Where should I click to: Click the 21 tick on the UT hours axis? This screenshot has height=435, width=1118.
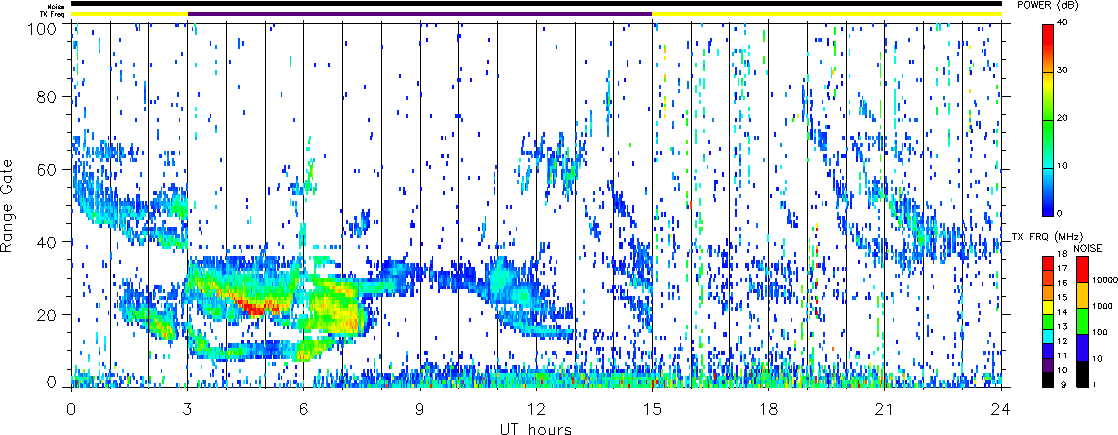pos(885,409)
